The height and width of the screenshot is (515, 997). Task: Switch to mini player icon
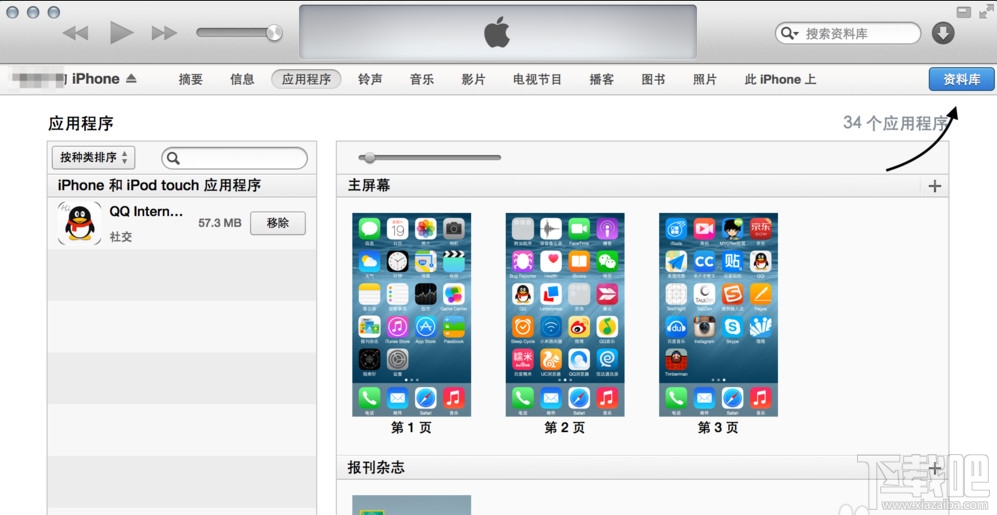click(x=963, y=11)
